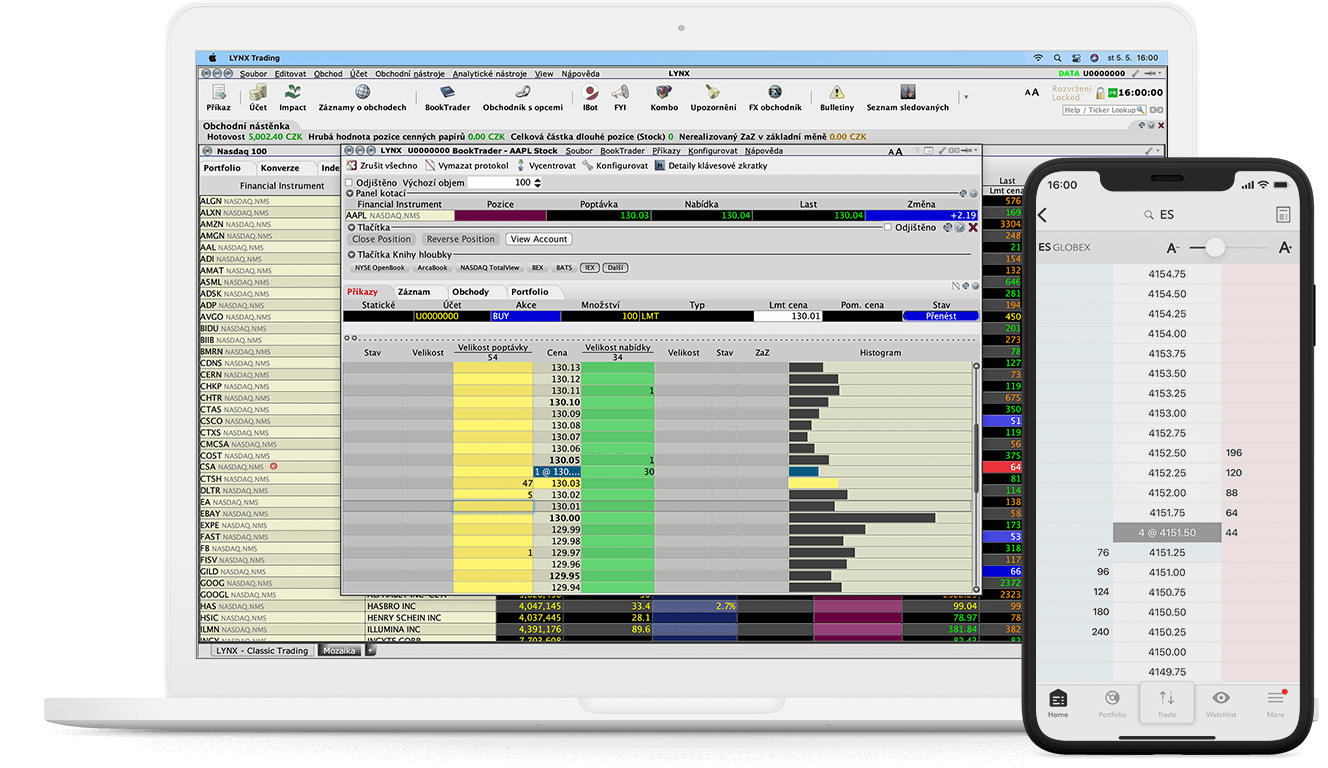
Task: Click the Výchozí objem 100 field
Action: point(500,183)
